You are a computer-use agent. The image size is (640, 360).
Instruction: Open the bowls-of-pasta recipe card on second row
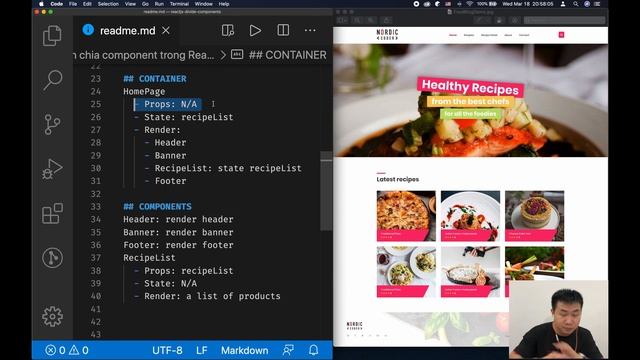(406, 271)
